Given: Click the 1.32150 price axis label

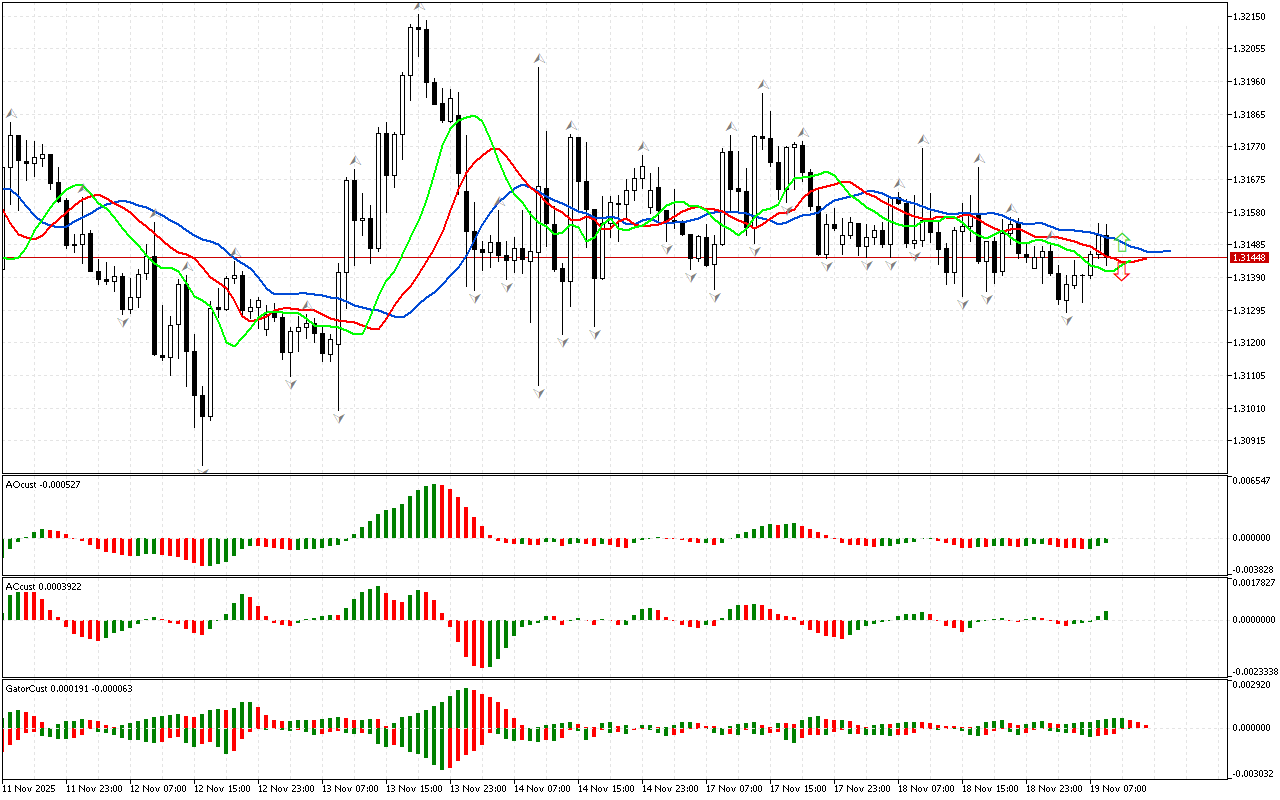Looking at the screenshot, I should 1249,17.
